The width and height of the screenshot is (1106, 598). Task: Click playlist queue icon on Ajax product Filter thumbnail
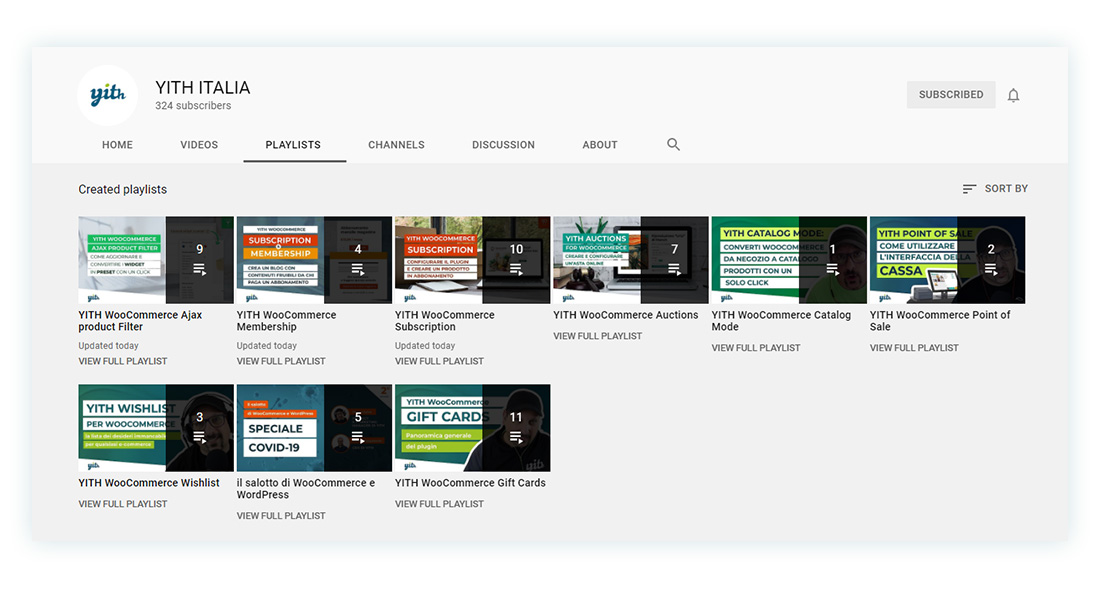pos(200,269)
